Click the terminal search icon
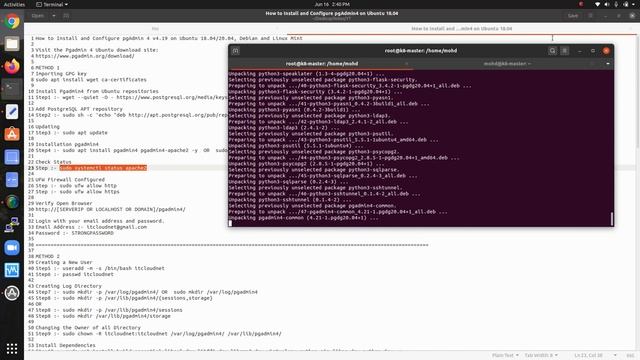The width and height of the screenshot is (640, 360). (x=552, y=51)
